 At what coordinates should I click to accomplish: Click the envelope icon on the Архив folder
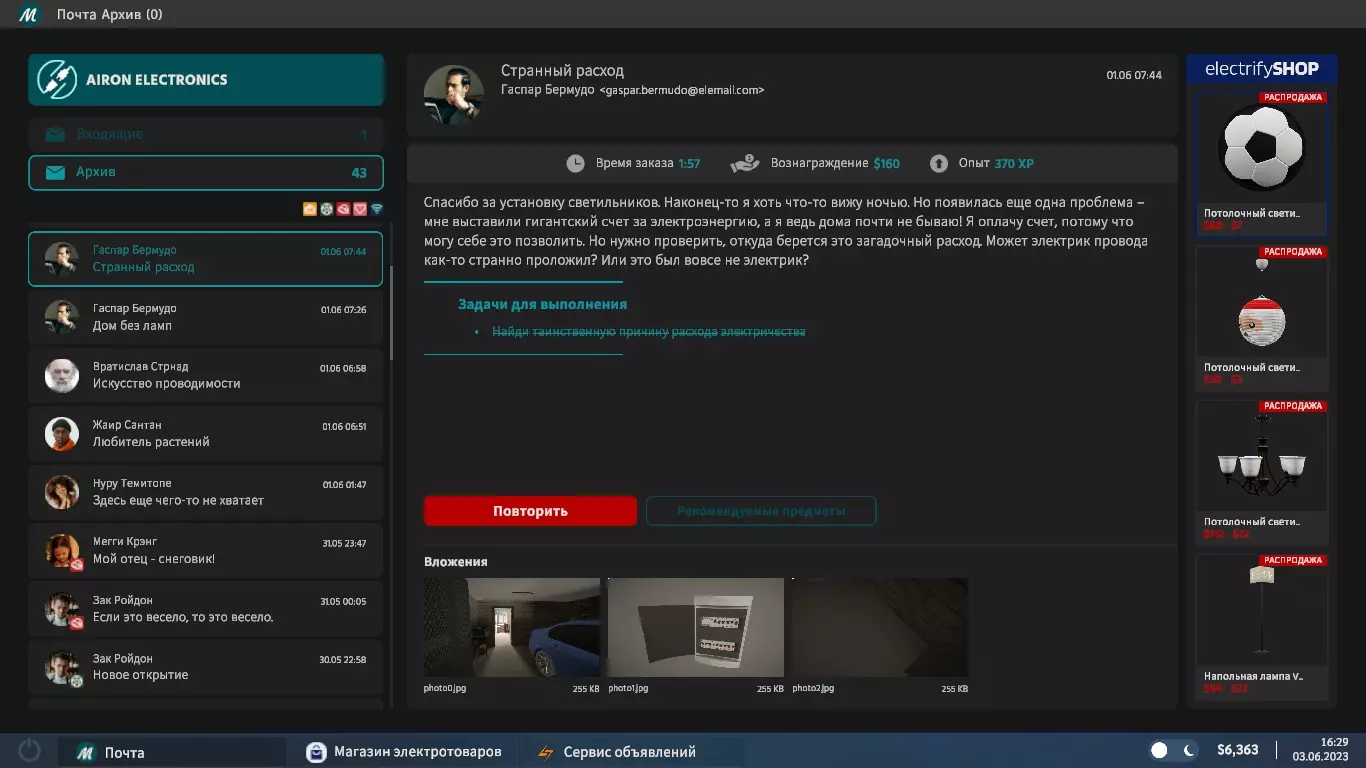(x=56, y=172)
